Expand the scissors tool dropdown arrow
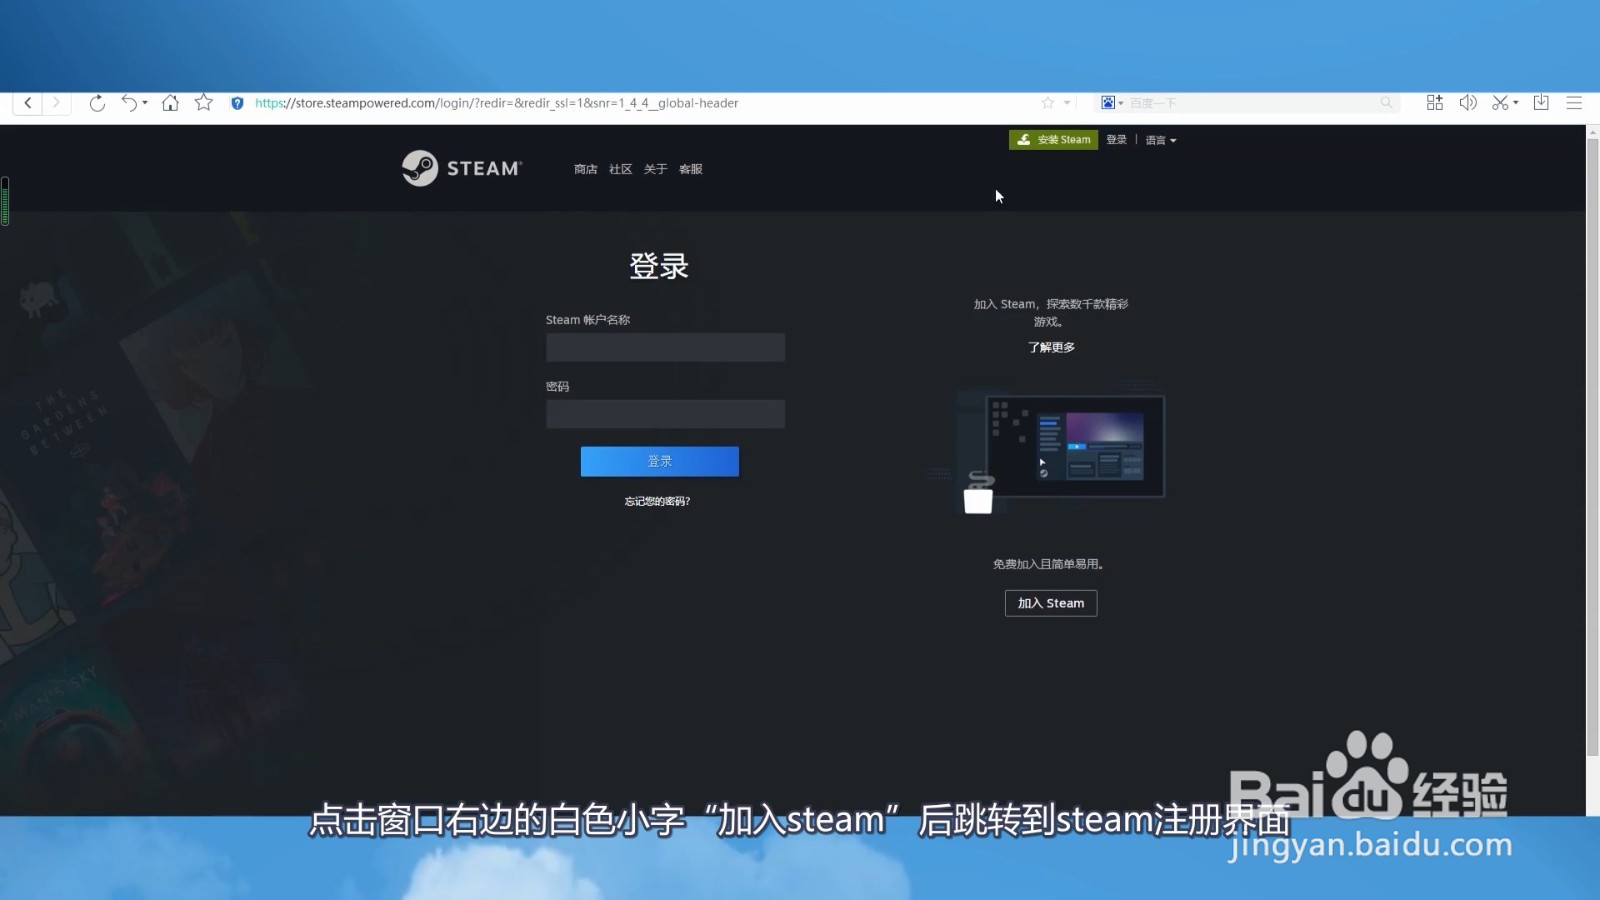 (1516, 103)
